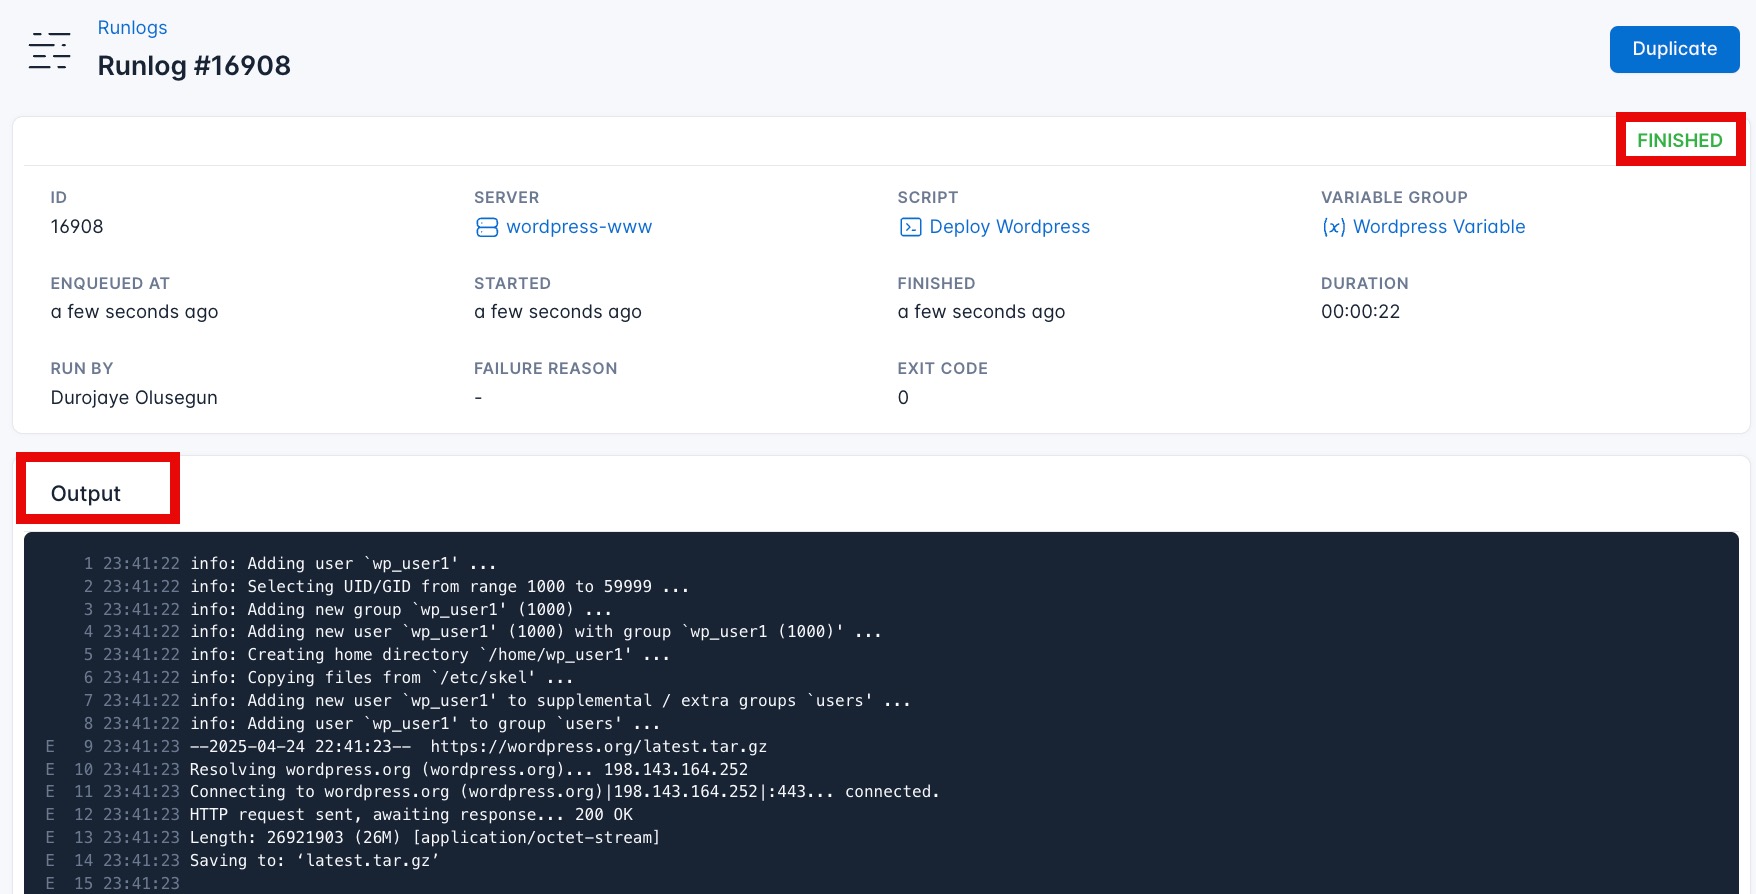Click the FINISHED status badge
This screenshot has height=894, width=1756.
1679,140
